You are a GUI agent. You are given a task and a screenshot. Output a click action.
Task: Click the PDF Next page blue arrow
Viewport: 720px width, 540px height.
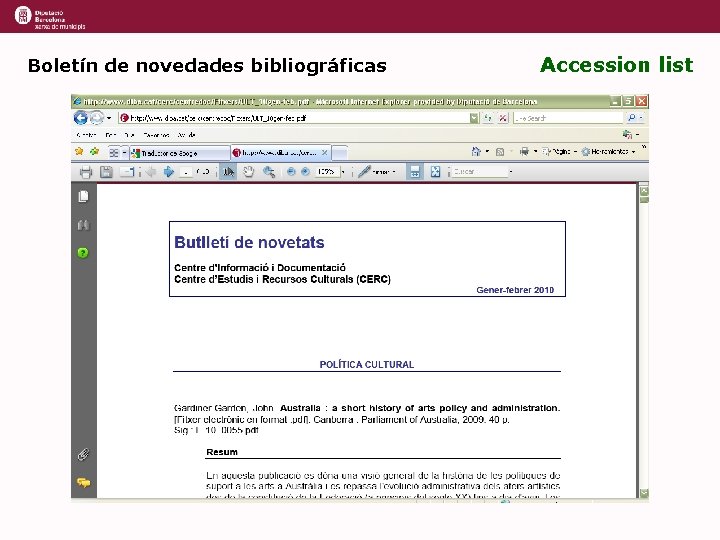[169, 172]
